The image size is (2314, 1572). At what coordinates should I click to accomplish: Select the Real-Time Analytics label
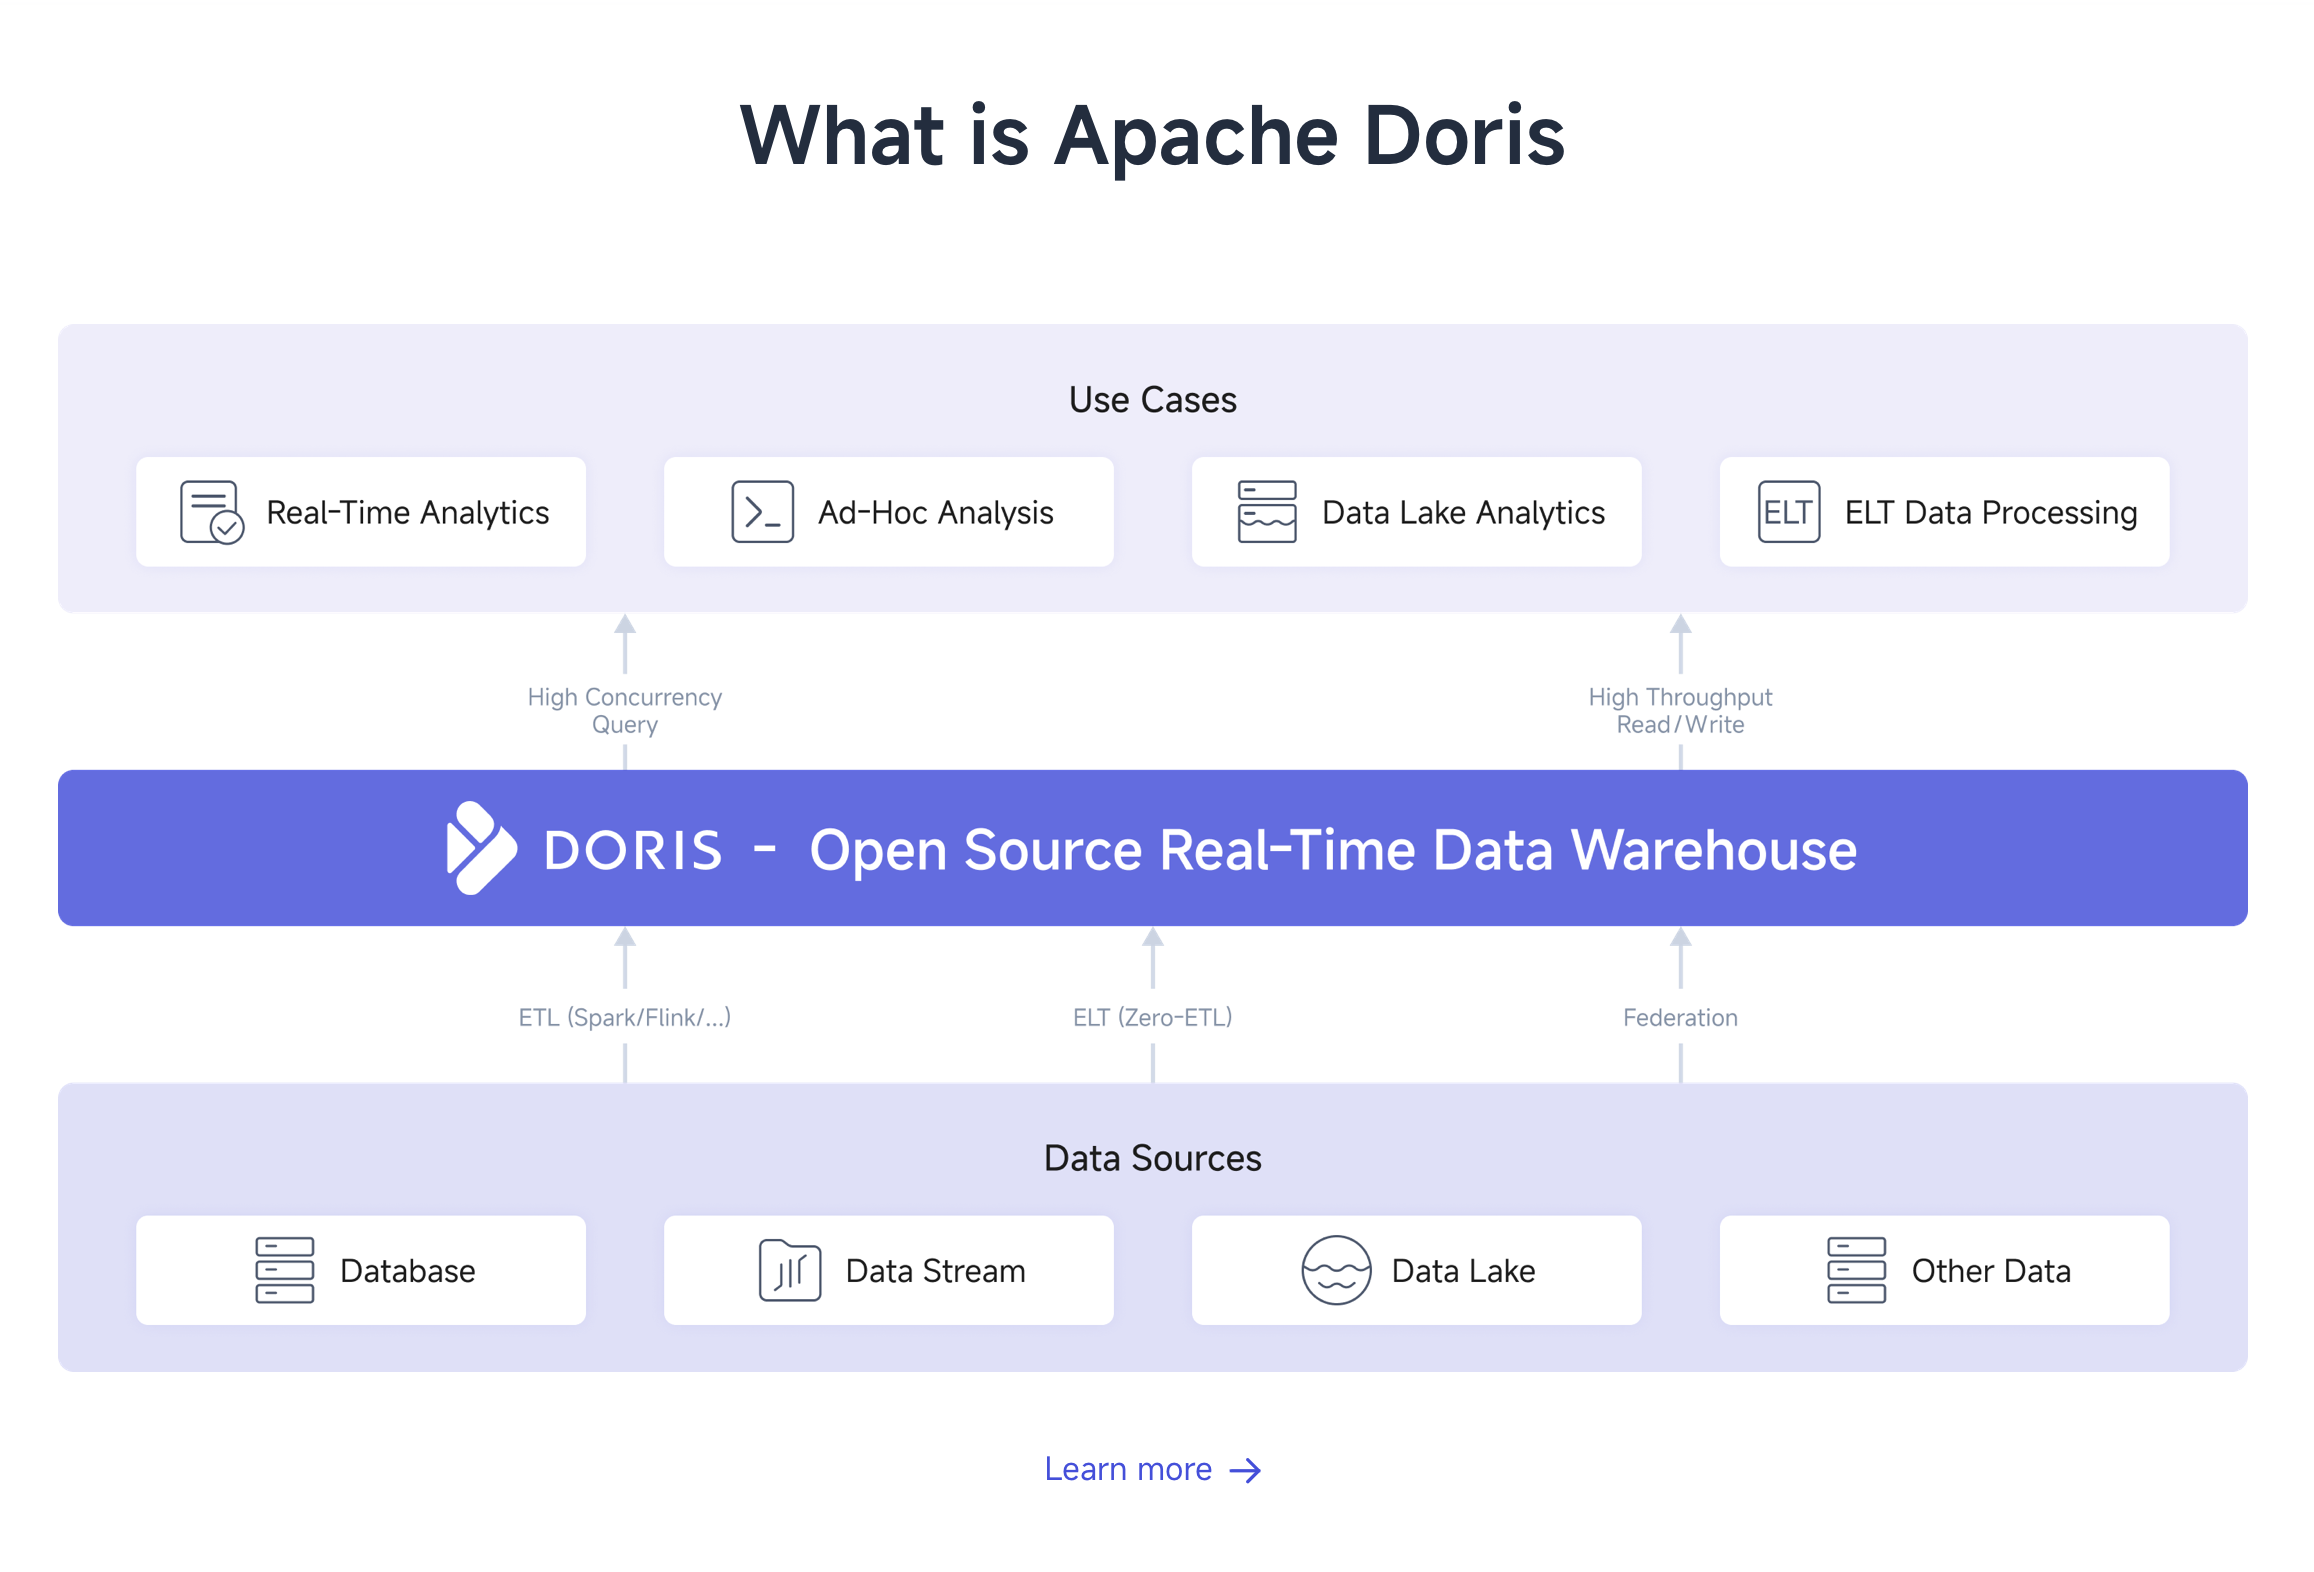point(408,513)
